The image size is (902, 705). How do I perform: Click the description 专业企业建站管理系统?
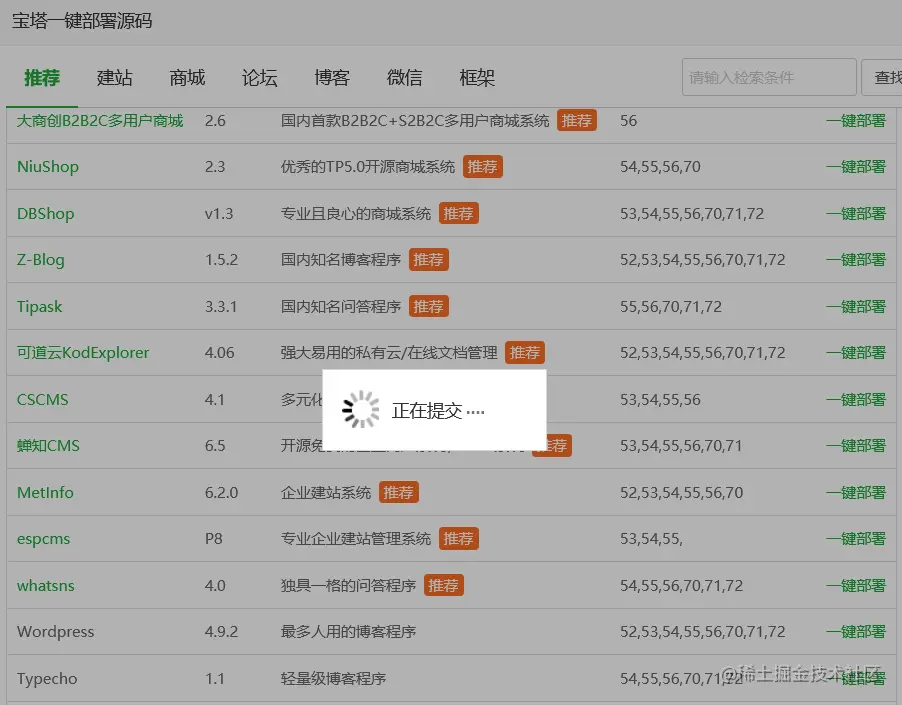pyautogui.click(x=356, y=539)
